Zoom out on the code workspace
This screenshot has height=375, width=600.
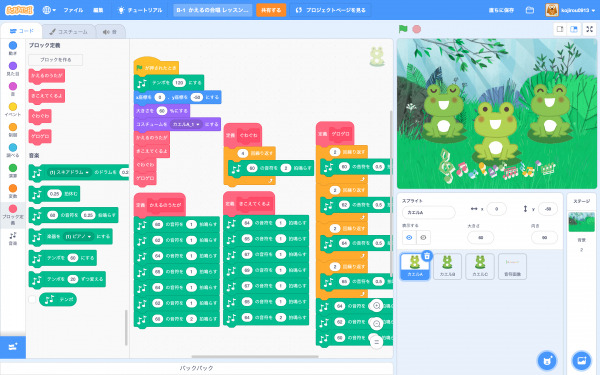click(x=377, y=324)
